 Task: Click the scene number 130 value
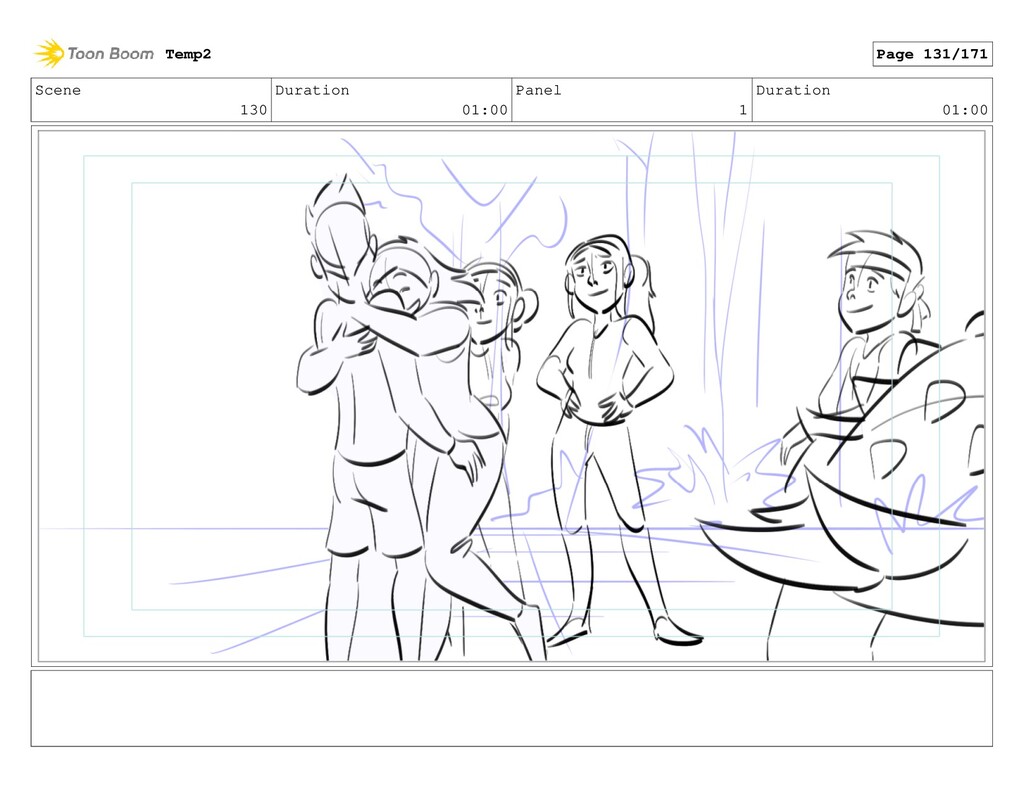253,110
